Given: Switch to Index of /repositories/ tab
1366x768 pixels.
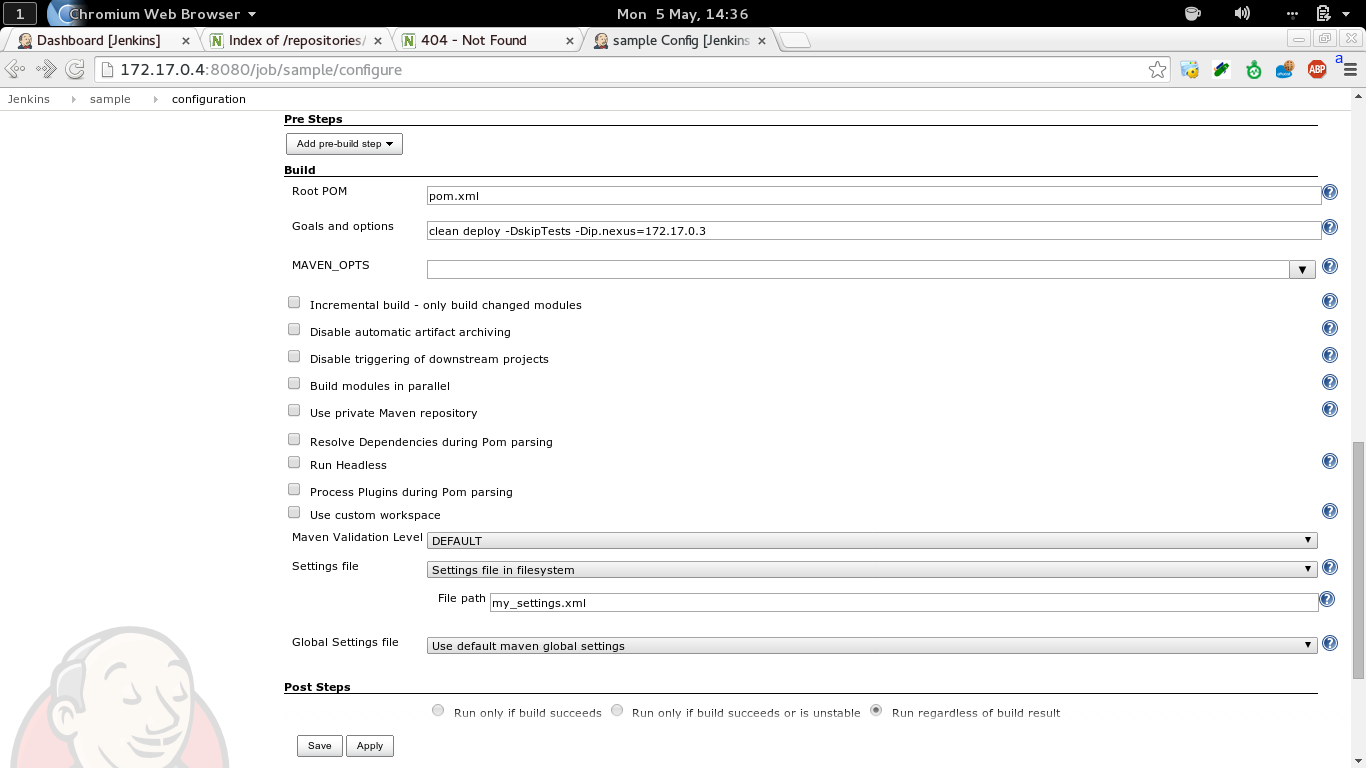Looking at the screenshot, I should pyautogui.click(x=295, y=41).
